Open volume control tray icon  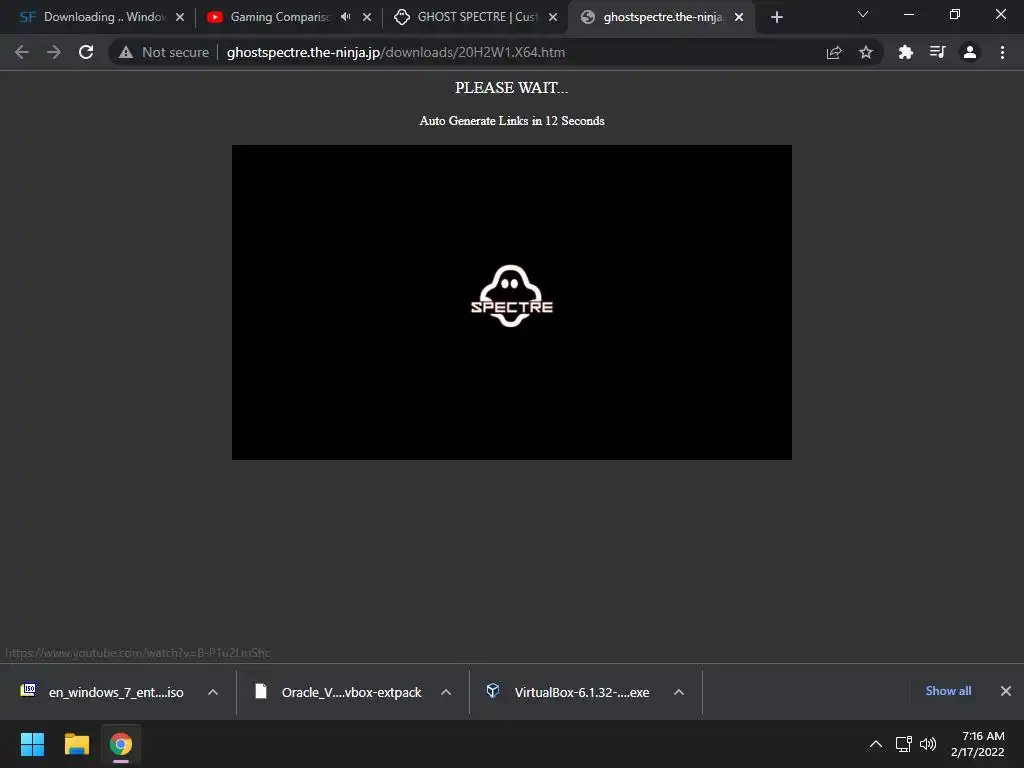click(x=928, y=744)
